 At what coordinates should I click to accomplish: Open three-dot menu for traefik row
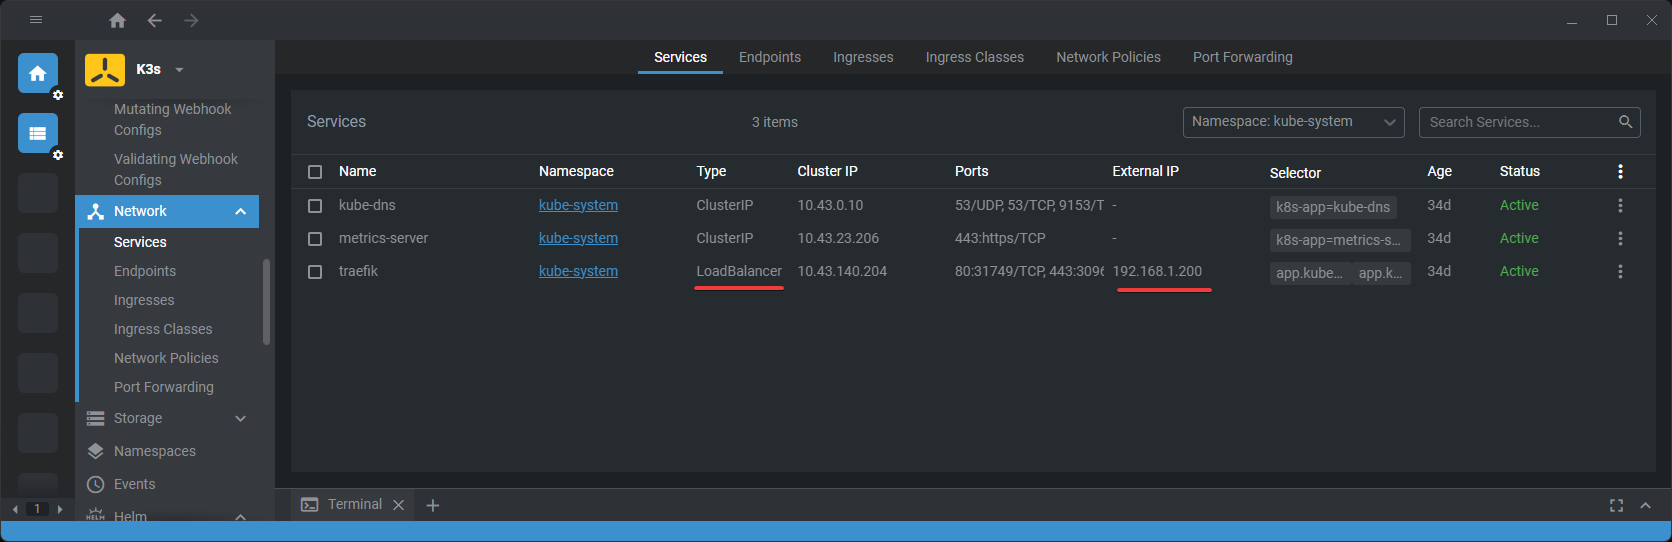1620,271
